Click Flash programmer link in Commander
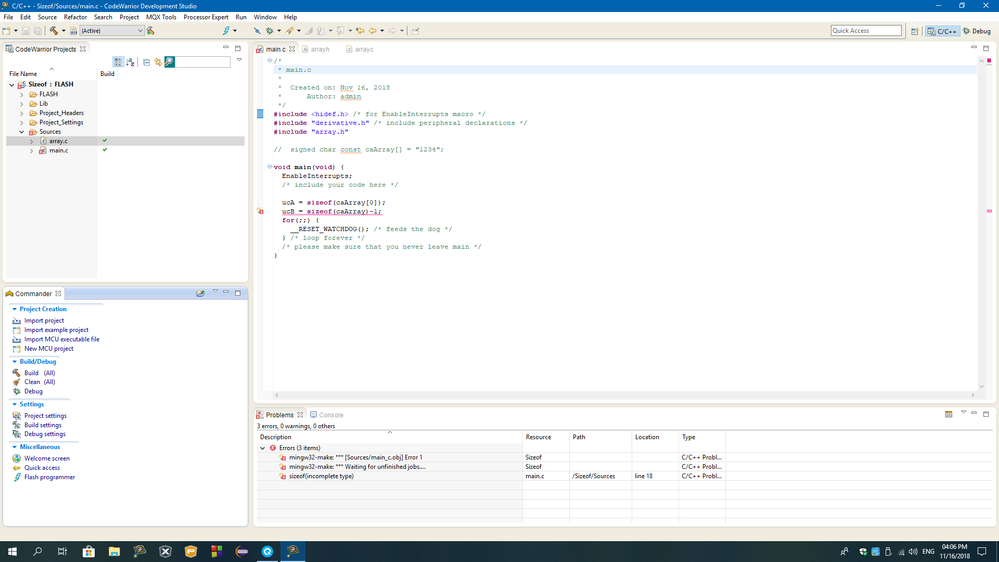This screenshot has height=562, width=999. (50, 477)
